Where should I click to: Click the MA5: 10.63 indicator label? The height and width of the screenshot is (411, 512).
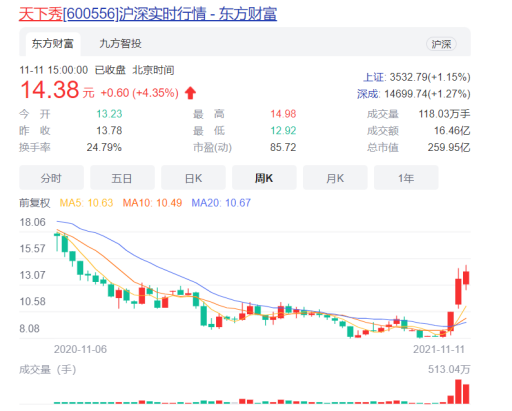pyautogui.click(x=86, y=203)
